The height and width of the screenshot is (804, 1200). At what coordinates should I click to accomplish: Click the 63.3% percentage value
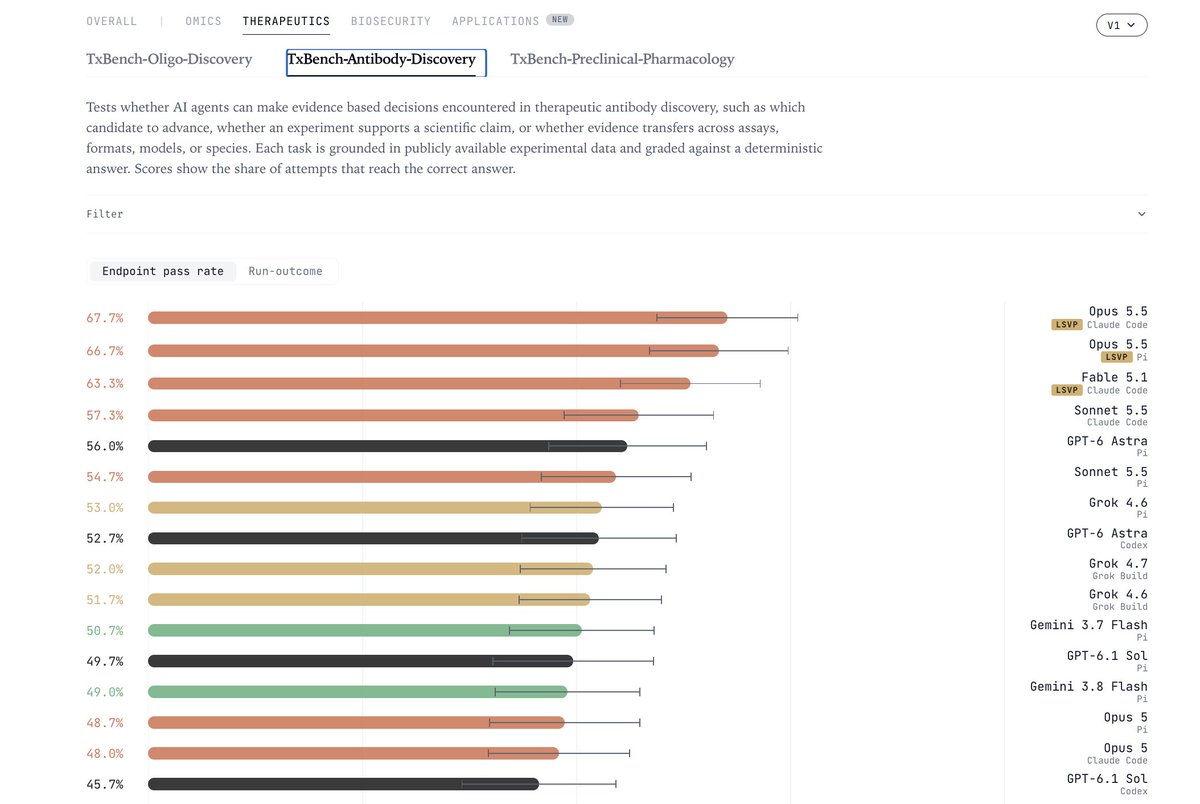105,384
